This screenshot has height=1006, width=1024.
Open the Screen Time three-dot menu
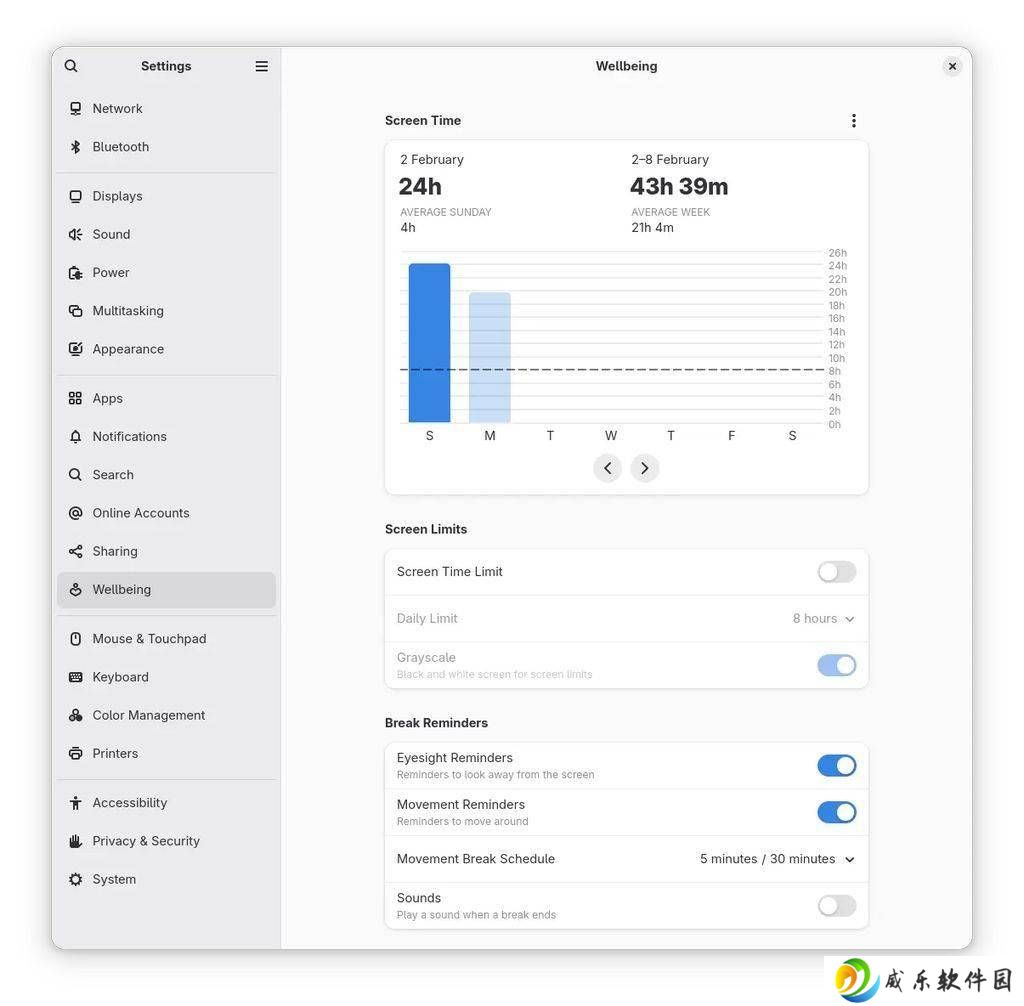[x=853, y=120]
